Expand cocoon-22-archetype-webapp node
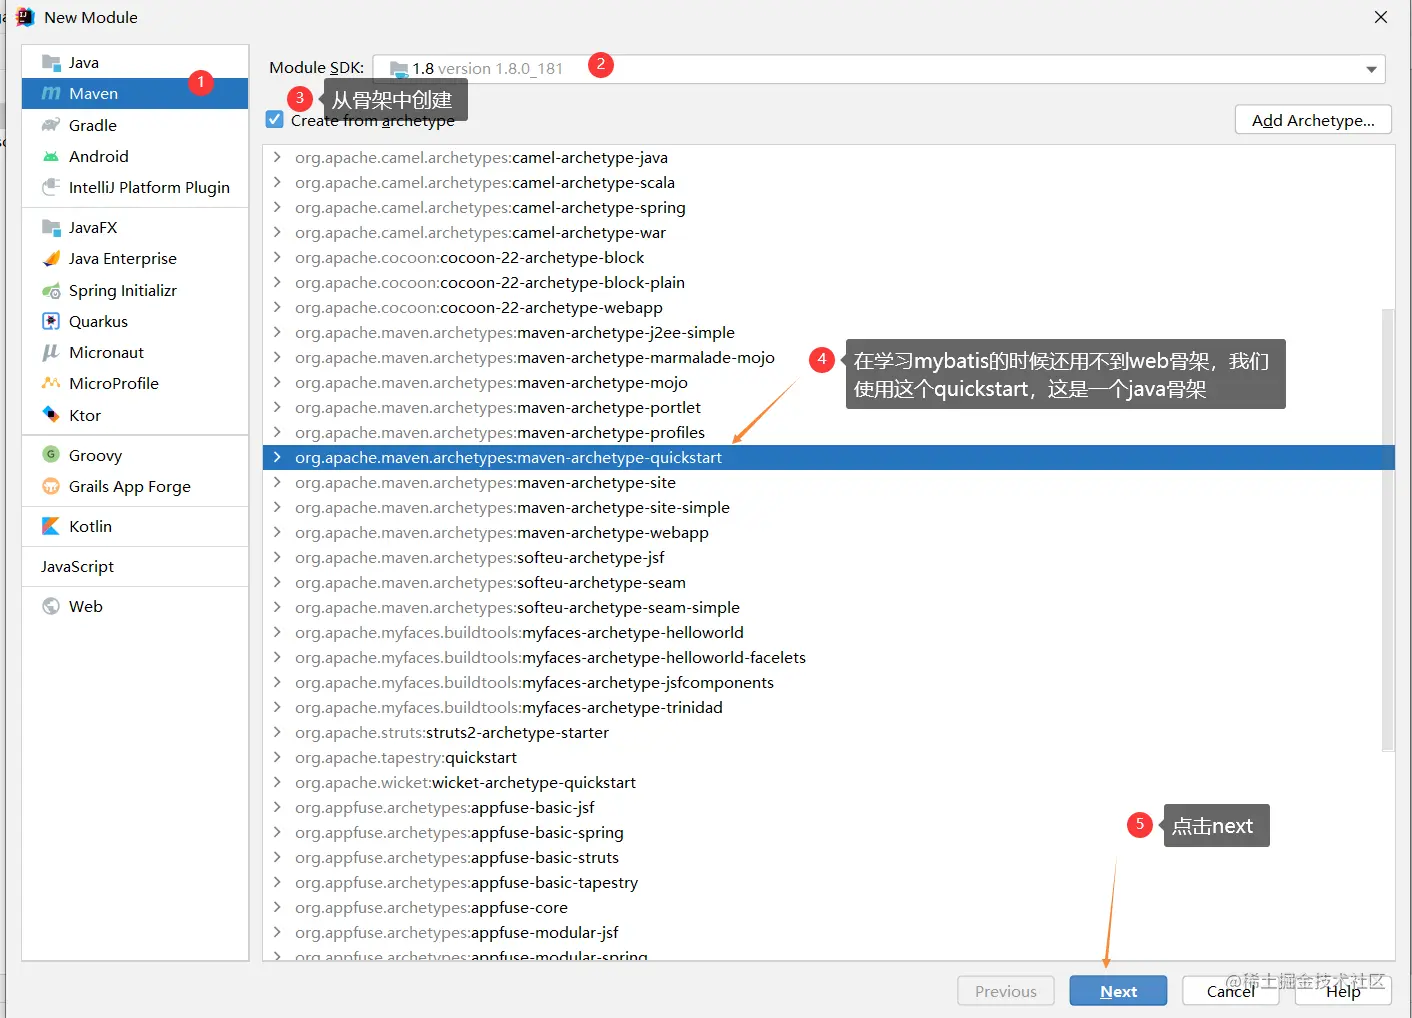The width and height of the screenshot is (1412, 1018). (x=277, y=307)
